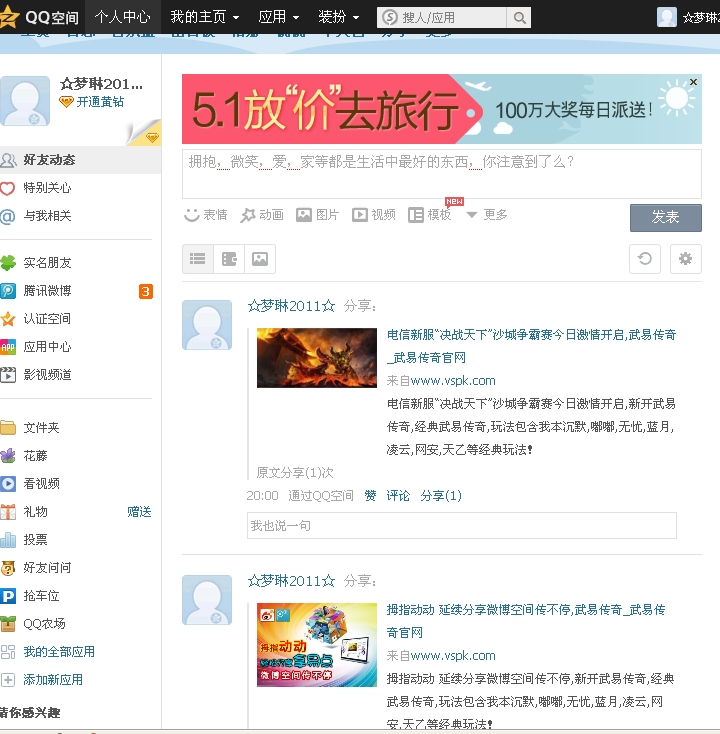Click 添加新应用 plus icon

coord(8,680)
